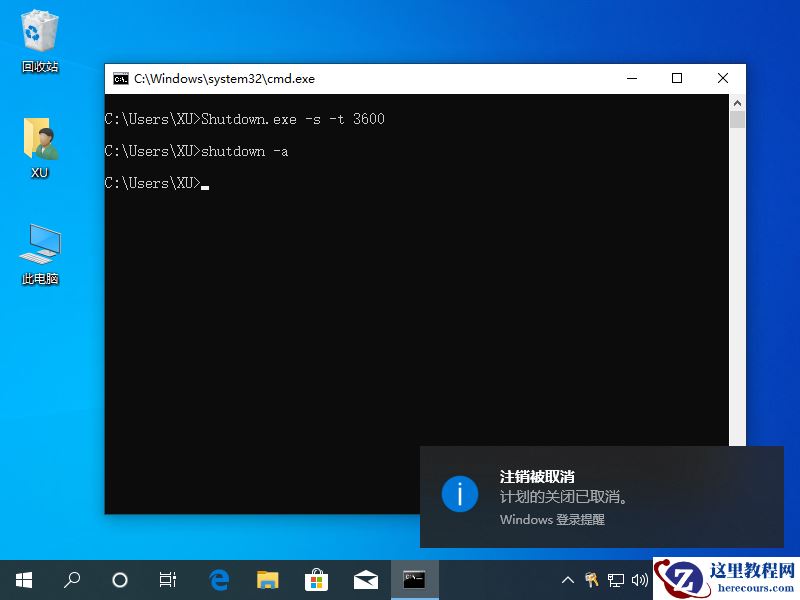Click the scrollbar up arrow in cmd window

tap(738, 101)
